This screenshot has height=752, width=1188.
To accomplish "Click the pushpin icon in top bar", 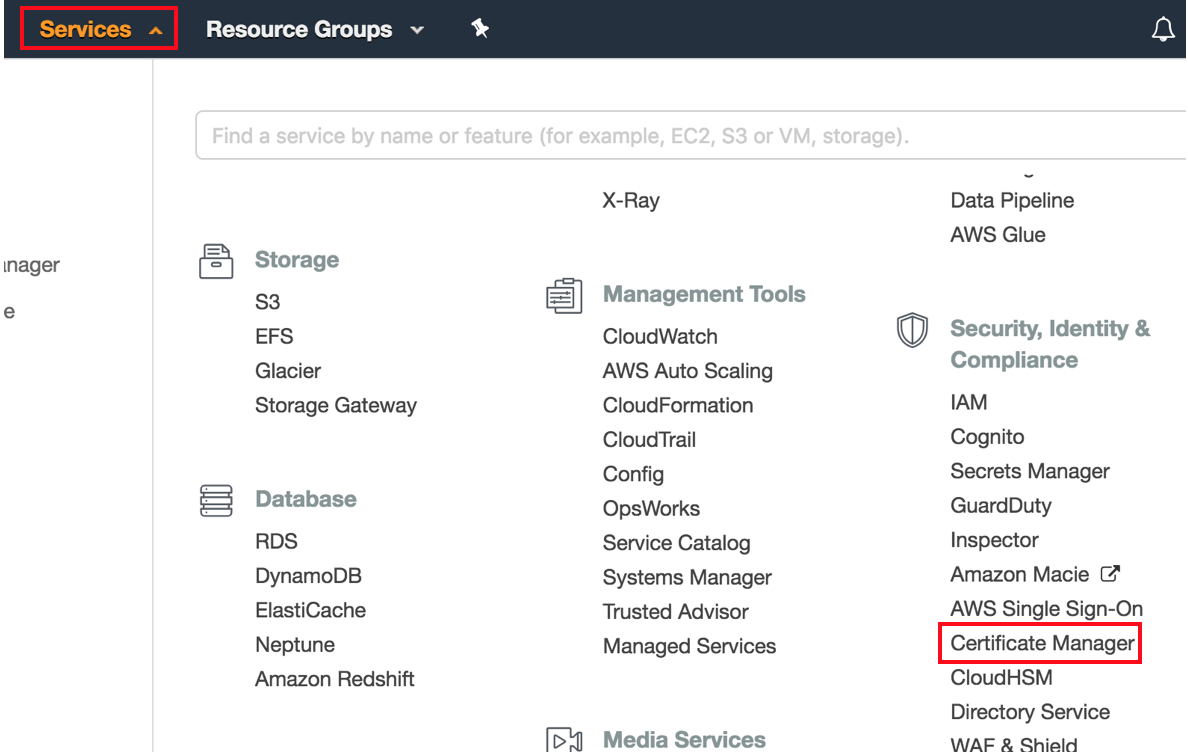I will 480,30.
